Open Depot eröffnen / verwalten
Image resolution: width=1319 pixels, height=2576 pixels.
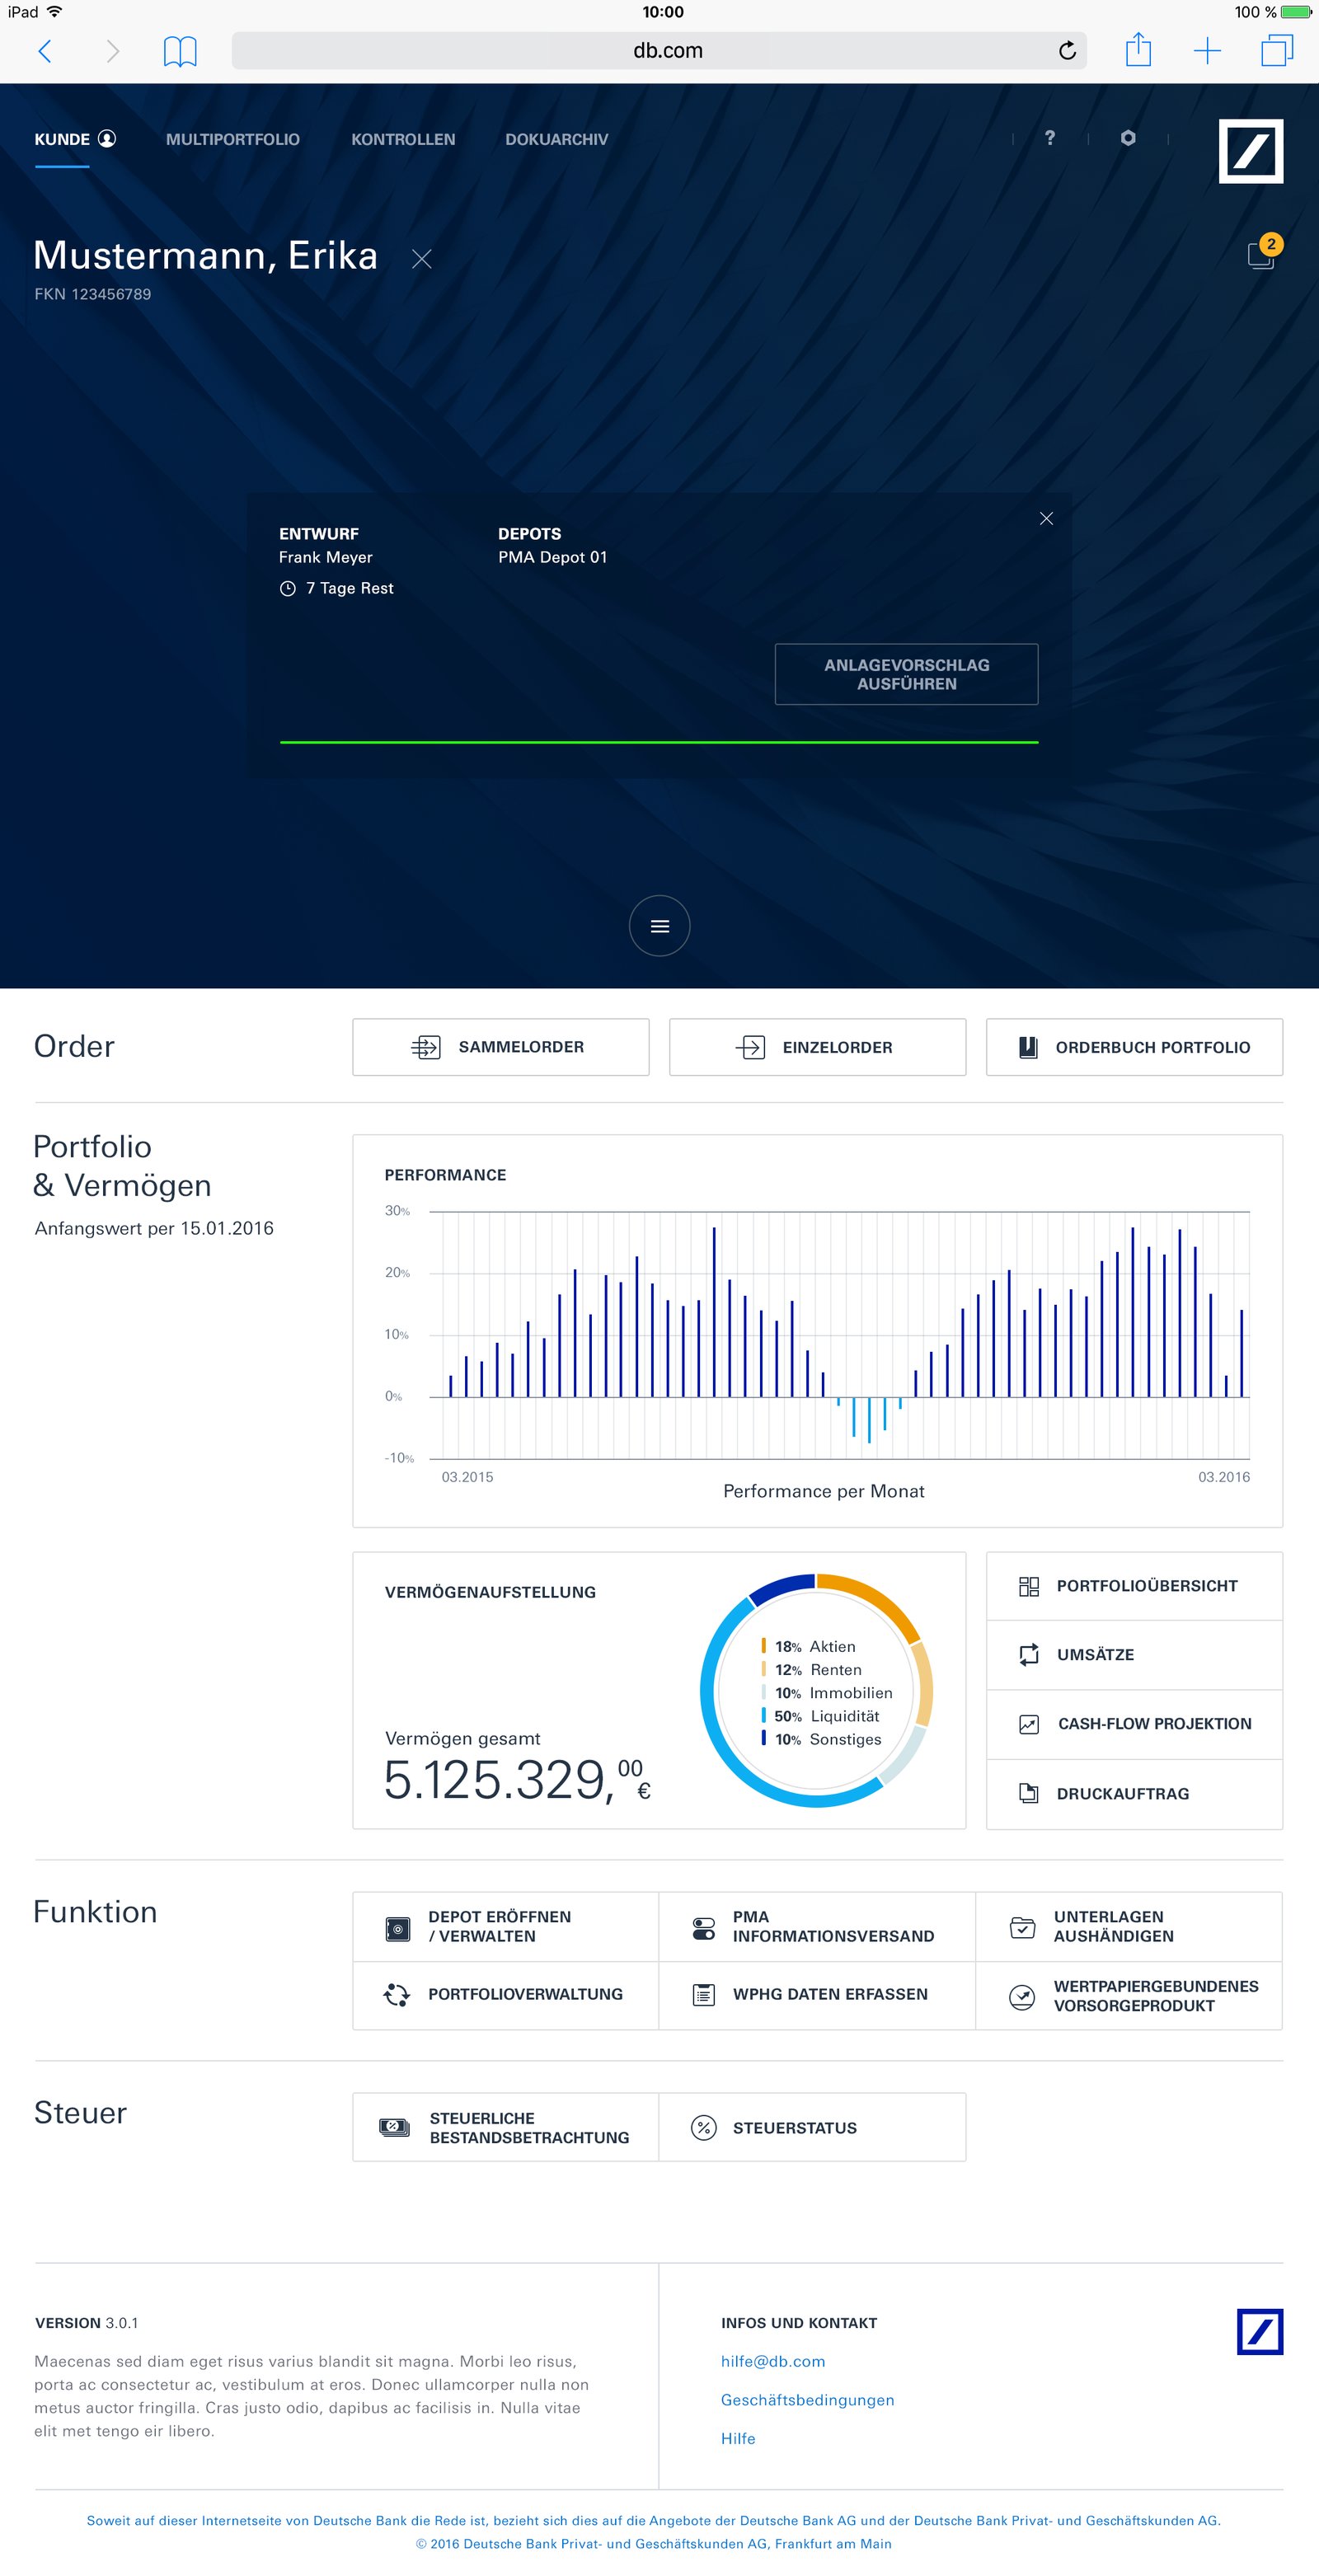[506, 1927]
